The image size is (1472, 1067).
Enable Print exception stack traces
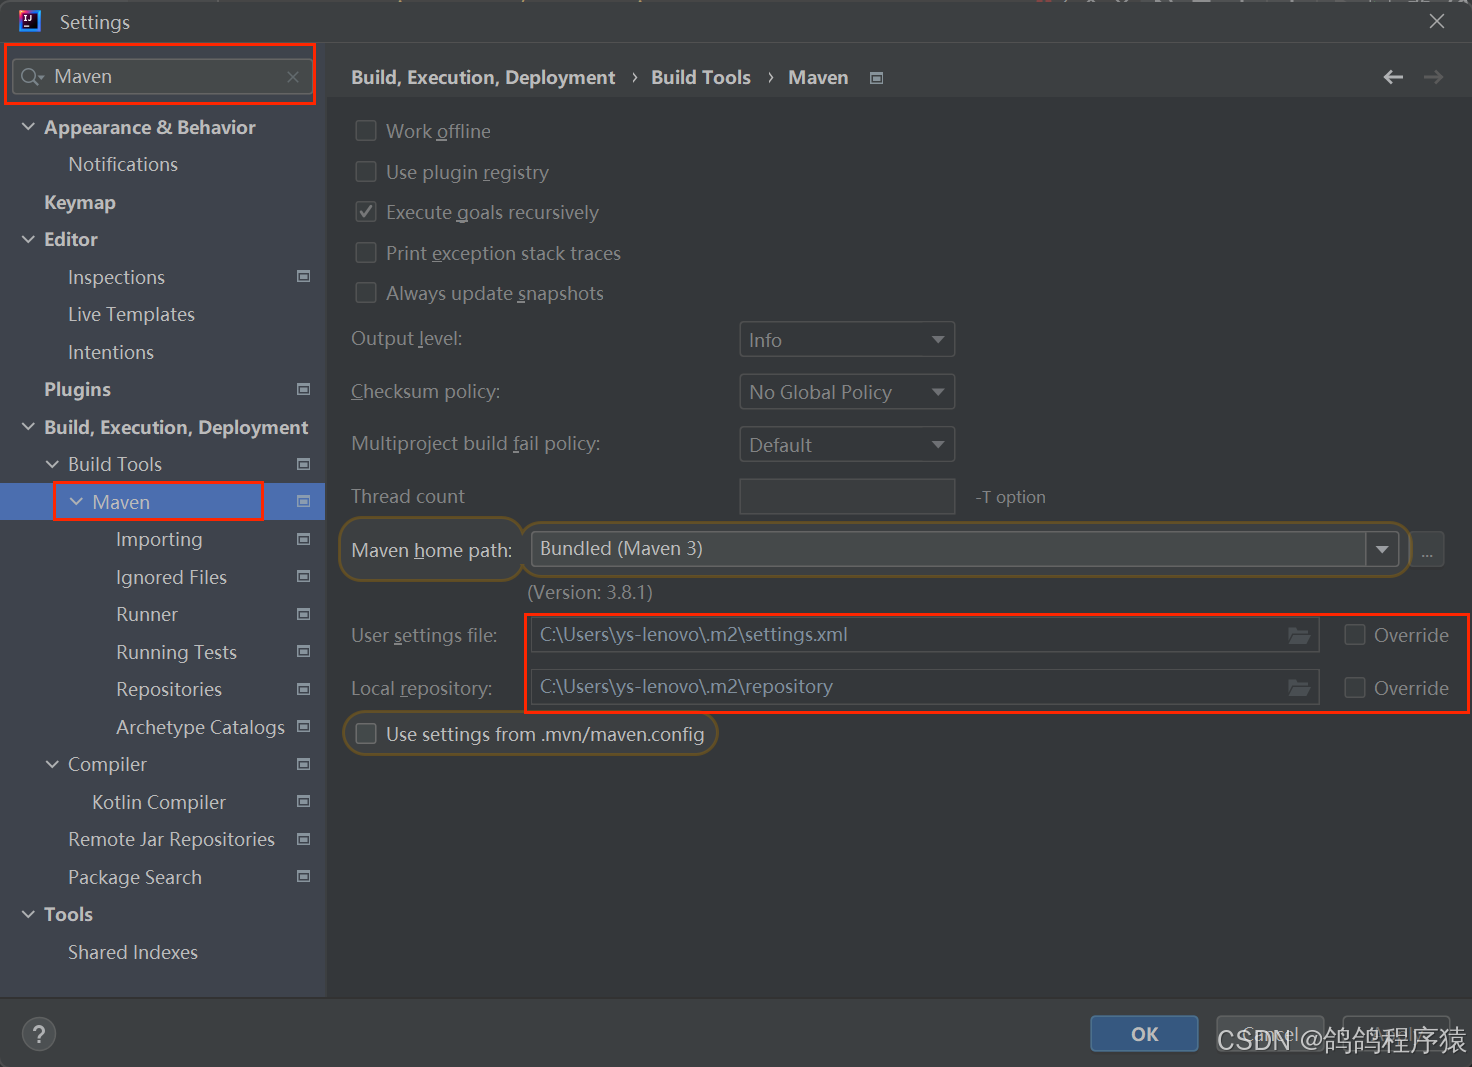pos(366,253)
